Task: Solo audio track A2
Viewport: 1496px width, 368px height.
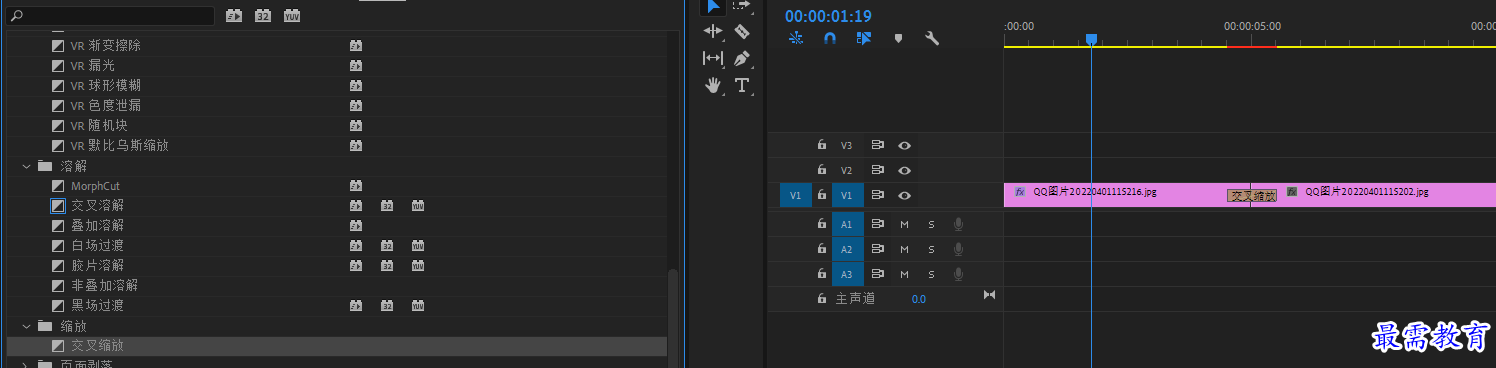Action: pyautogui.click(x=931, y=249)
